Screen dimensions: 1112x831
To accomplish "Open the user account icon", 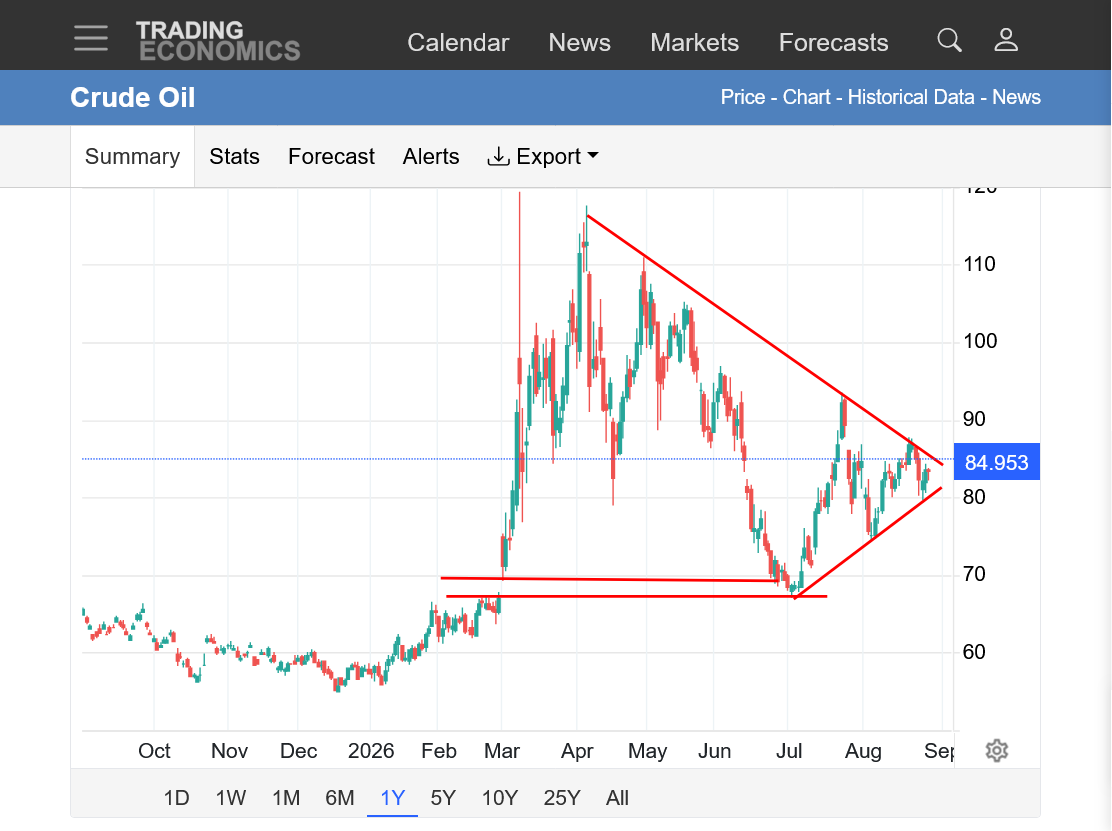I will pyautogui.click(x=1006, y=40).
